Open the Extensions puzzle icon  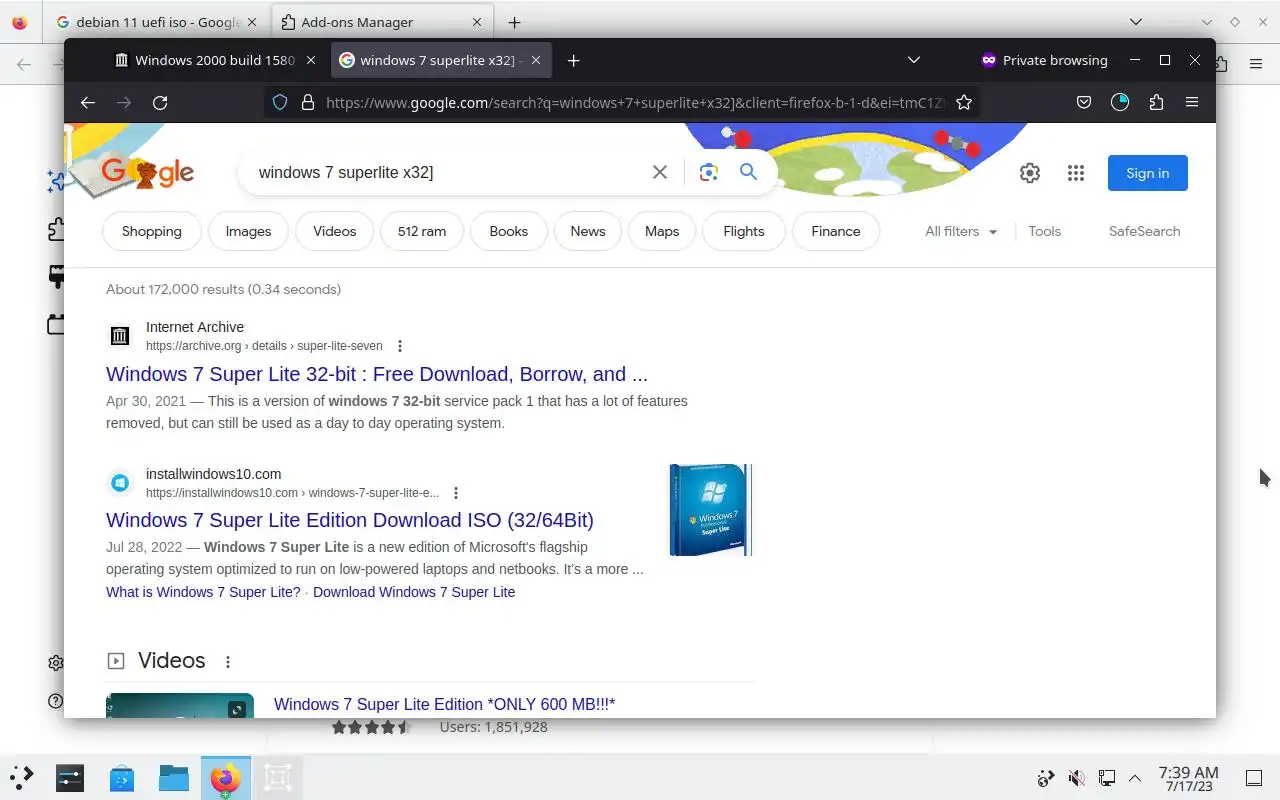[x=1156, y=102]
